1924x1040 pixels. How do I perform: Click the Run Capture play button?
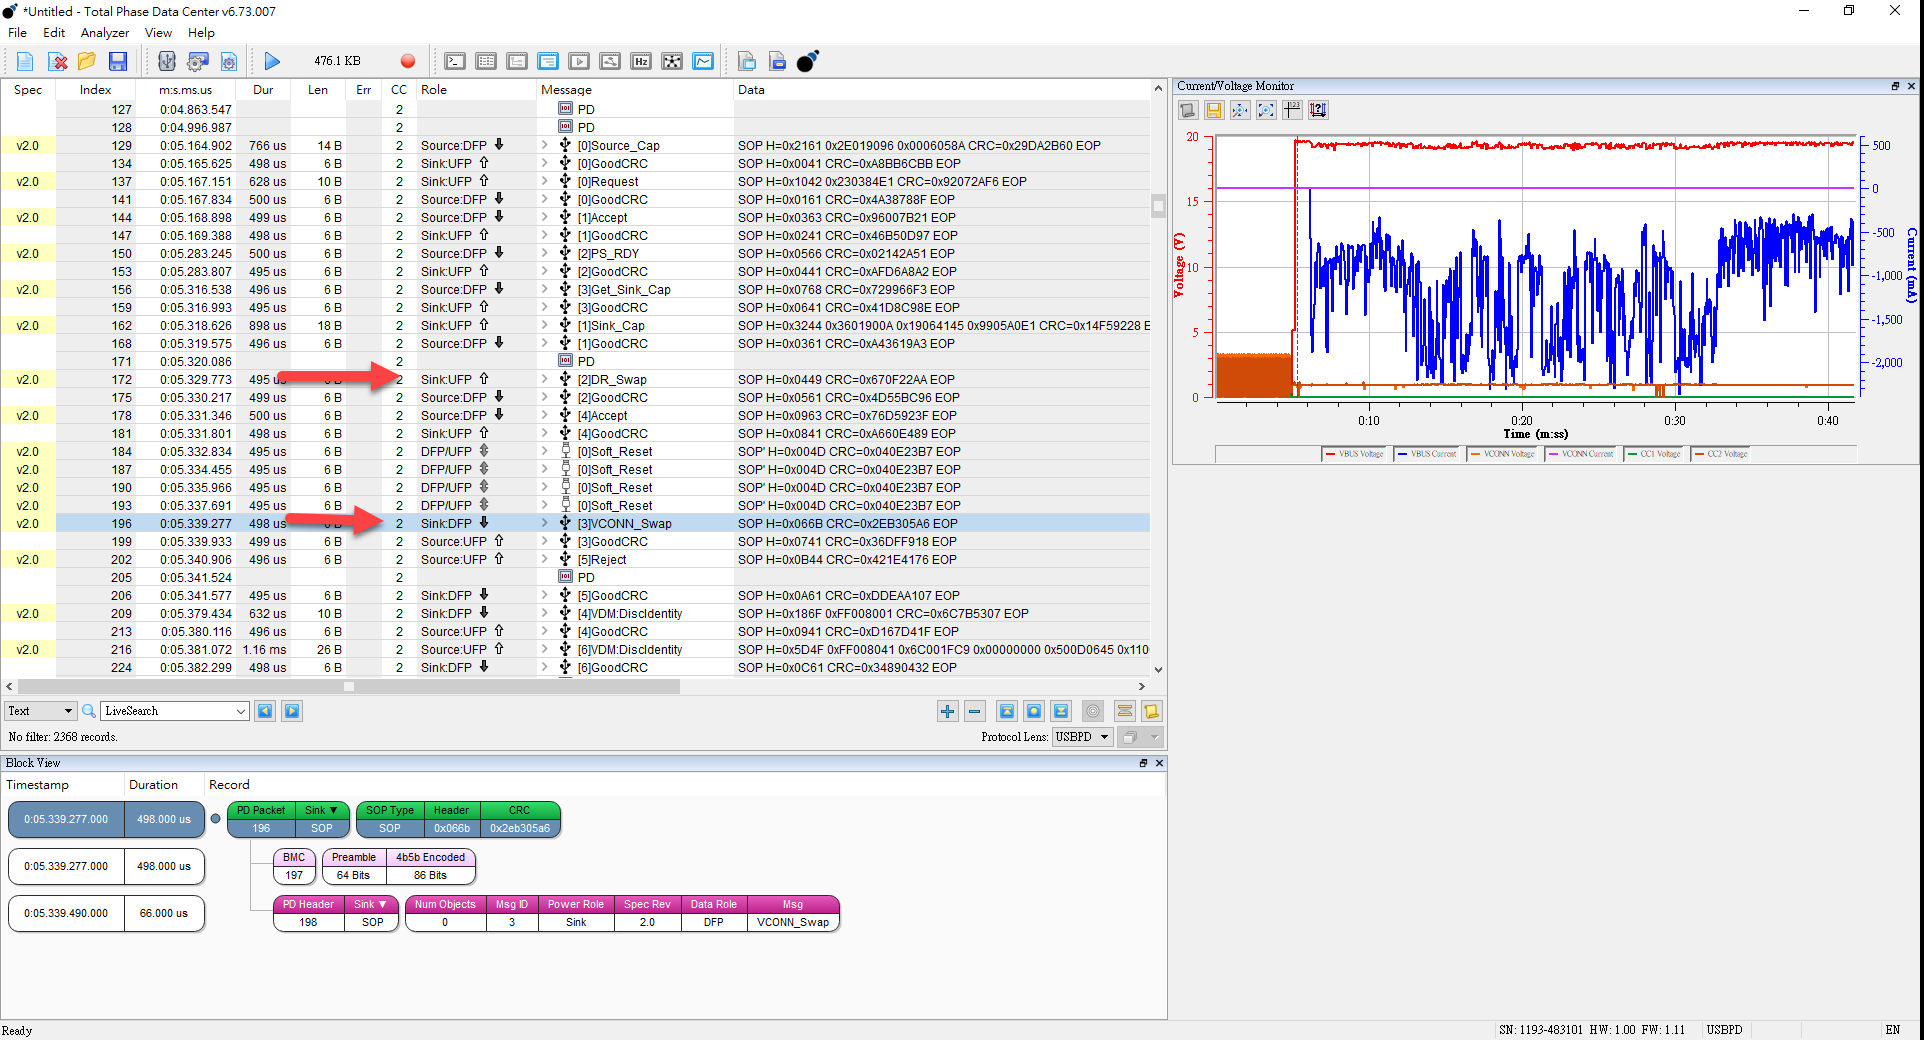(272, 62)
